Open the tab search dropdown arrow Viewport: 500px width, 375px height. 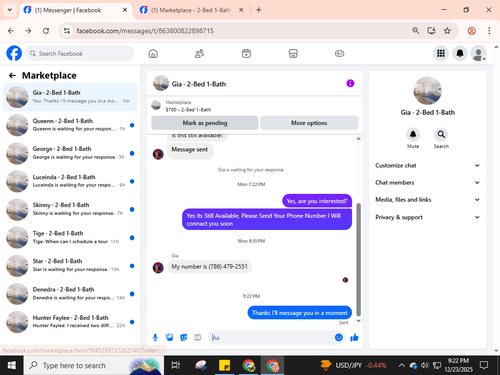click(x=10, y=10)
